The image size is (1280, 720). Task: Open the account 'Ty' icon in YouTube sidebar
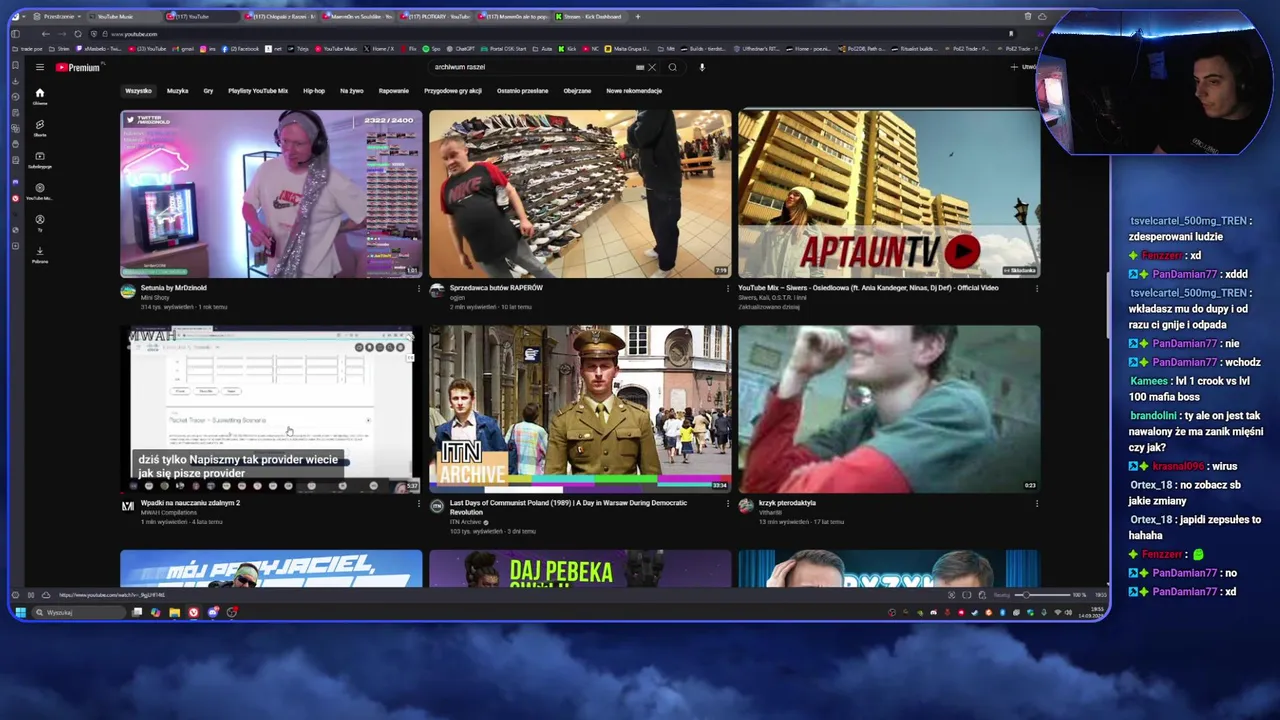[40, 223]
